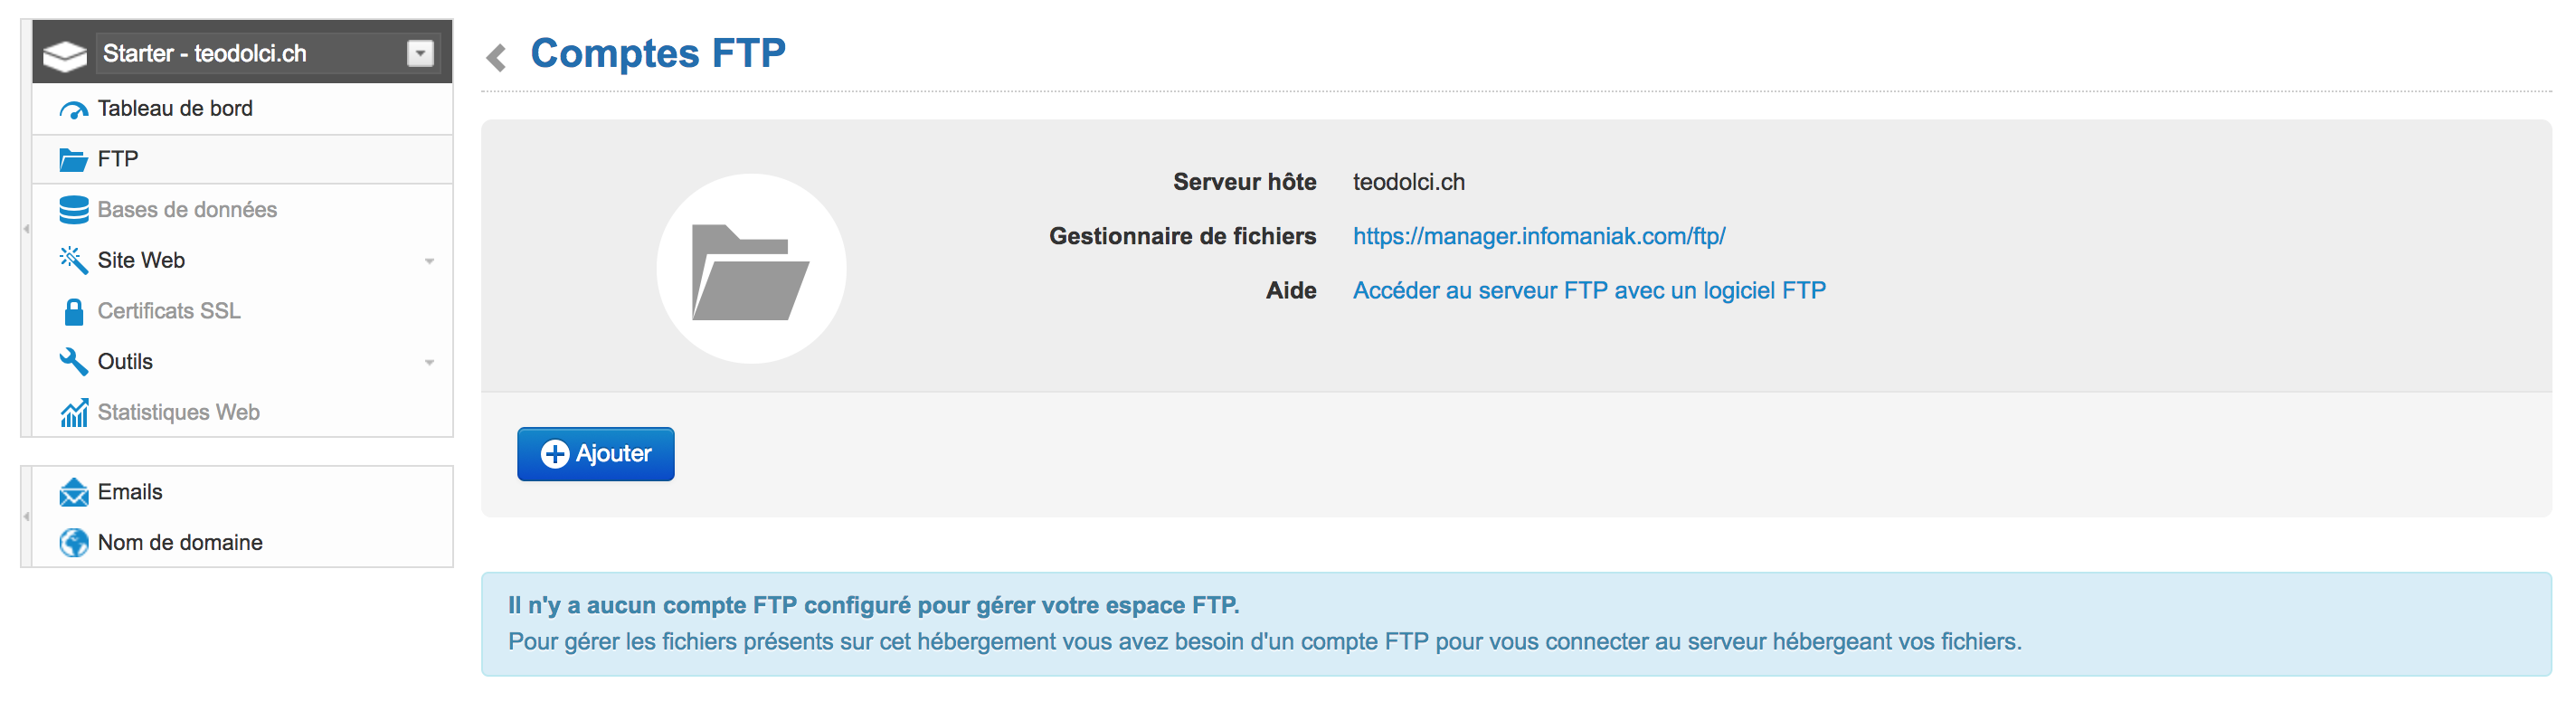Open Statistiques Web via bar chart icon
2576x702 pixels.
73,411
